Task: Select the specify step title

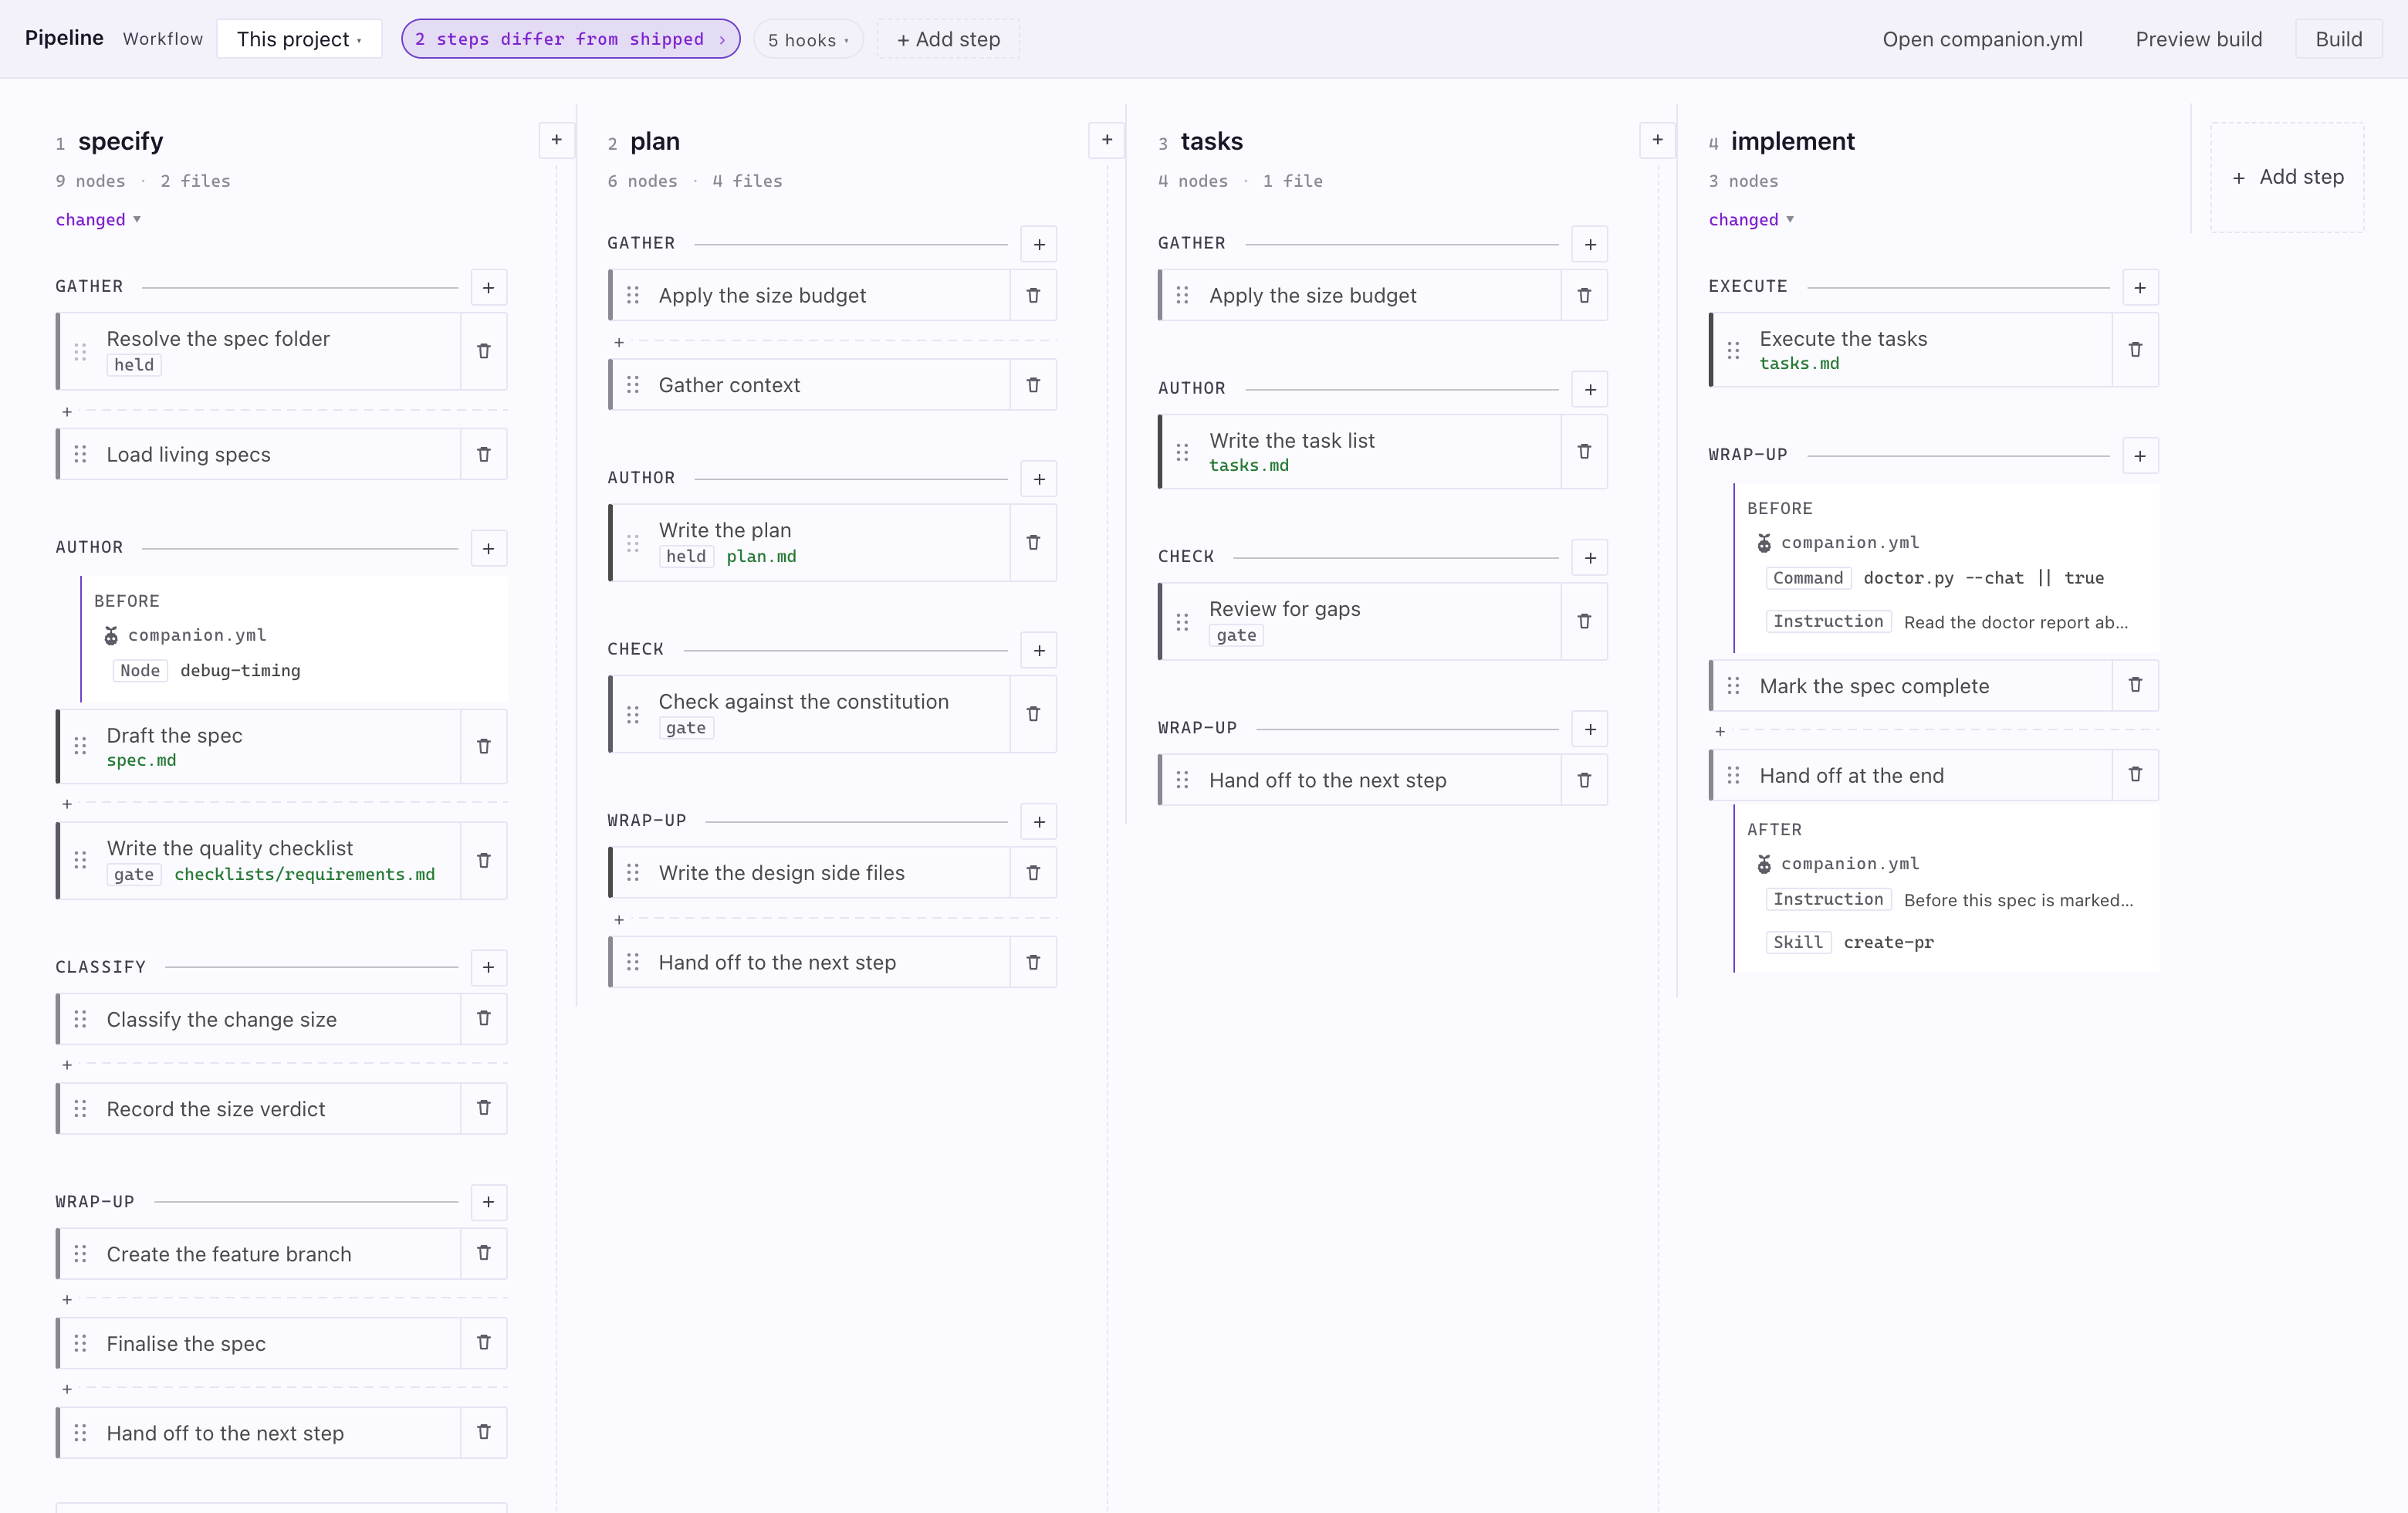Action: pos(120,141)
